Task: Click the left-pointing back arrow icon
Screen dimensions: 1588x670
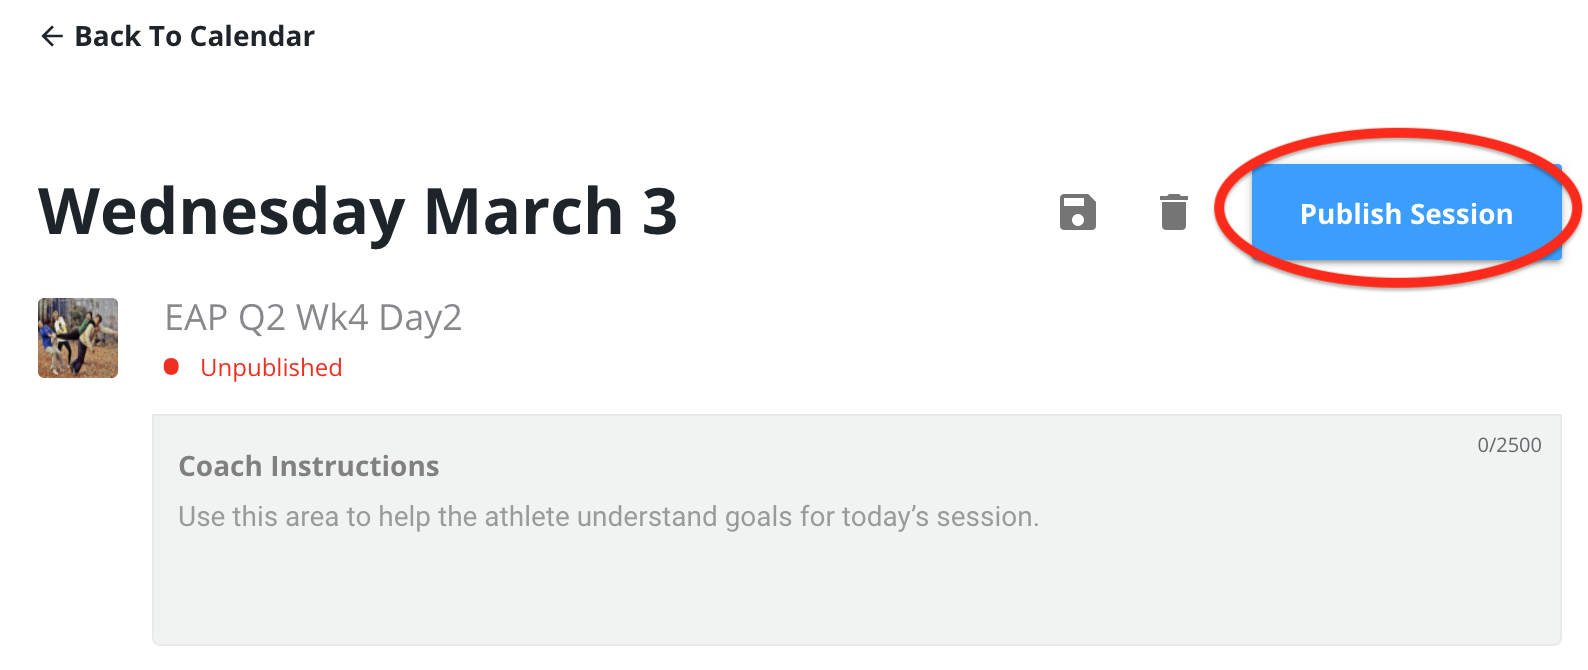Action: [x=52, y=37]
